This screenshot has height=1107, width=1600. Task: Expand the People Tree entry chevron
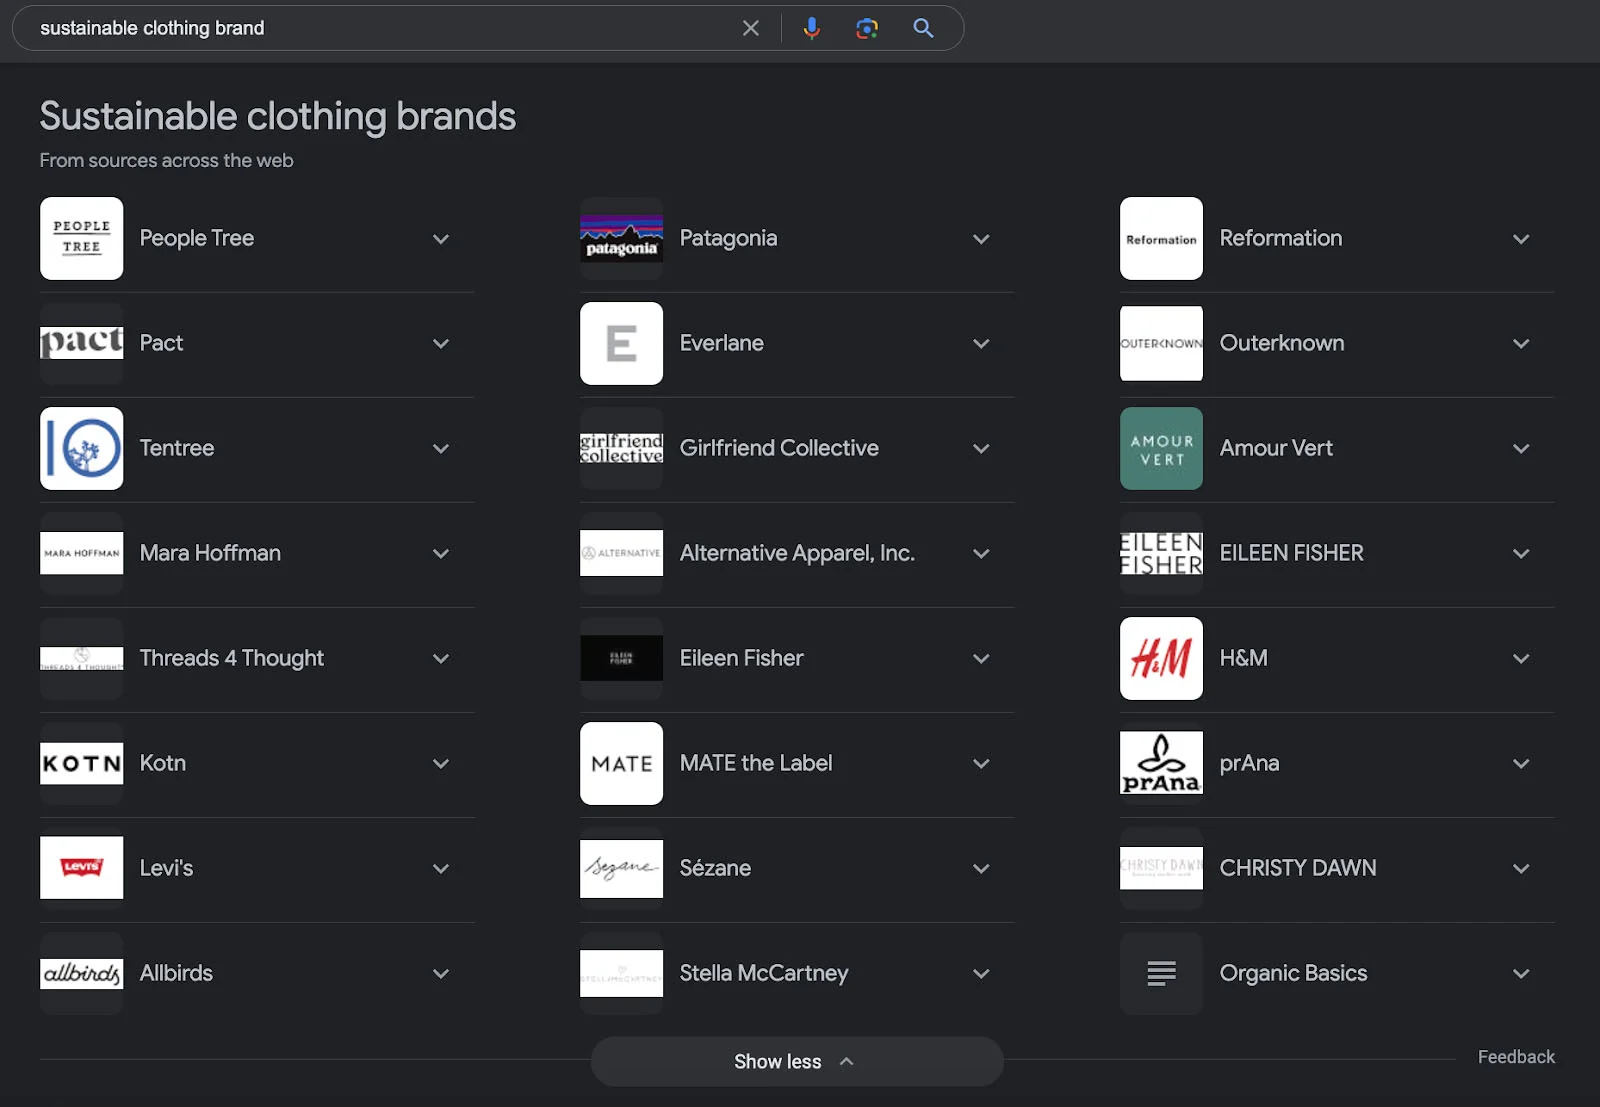tap(441, 239)
